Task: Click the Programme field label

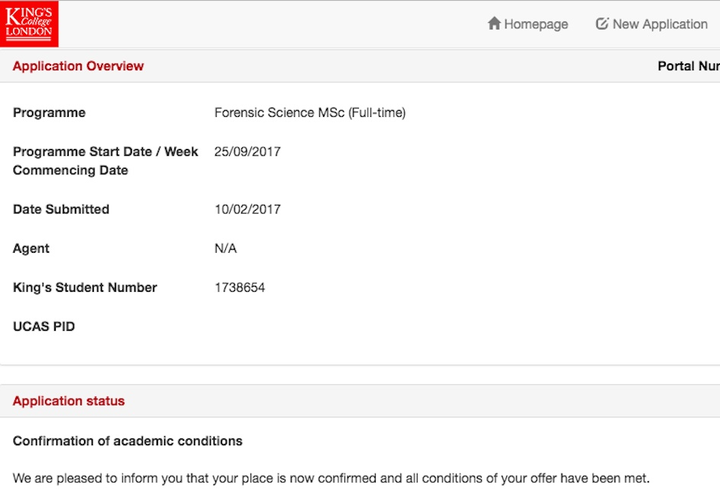Action: click(49, 113)
